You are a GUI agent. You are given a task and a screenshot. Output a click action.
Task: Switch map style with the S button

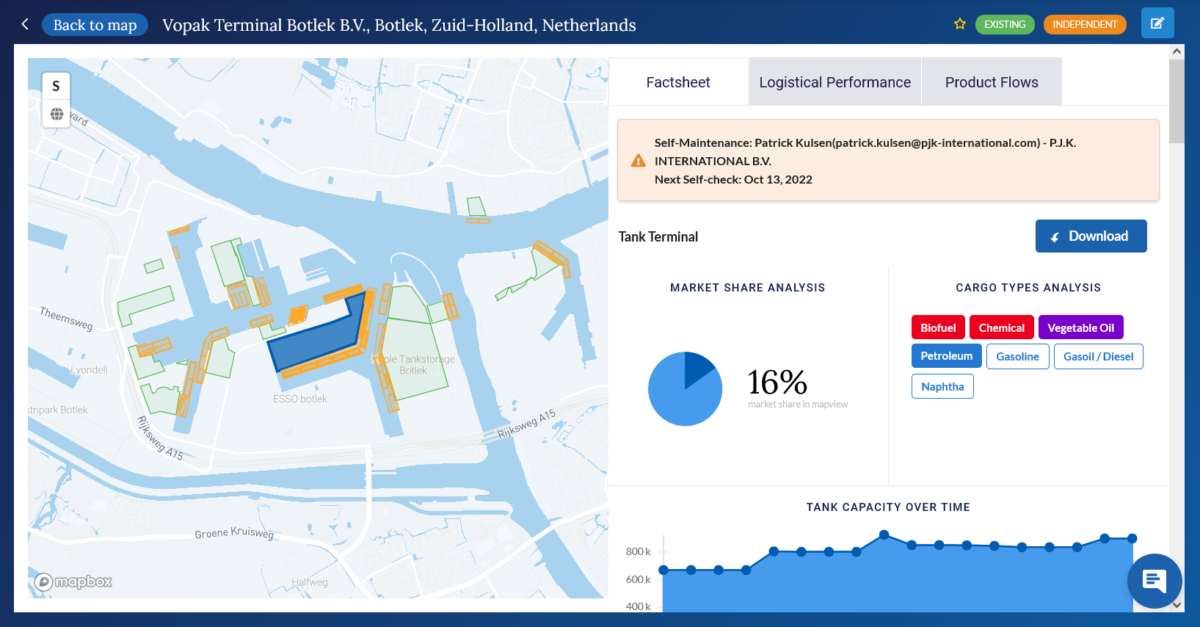point(56,86)
